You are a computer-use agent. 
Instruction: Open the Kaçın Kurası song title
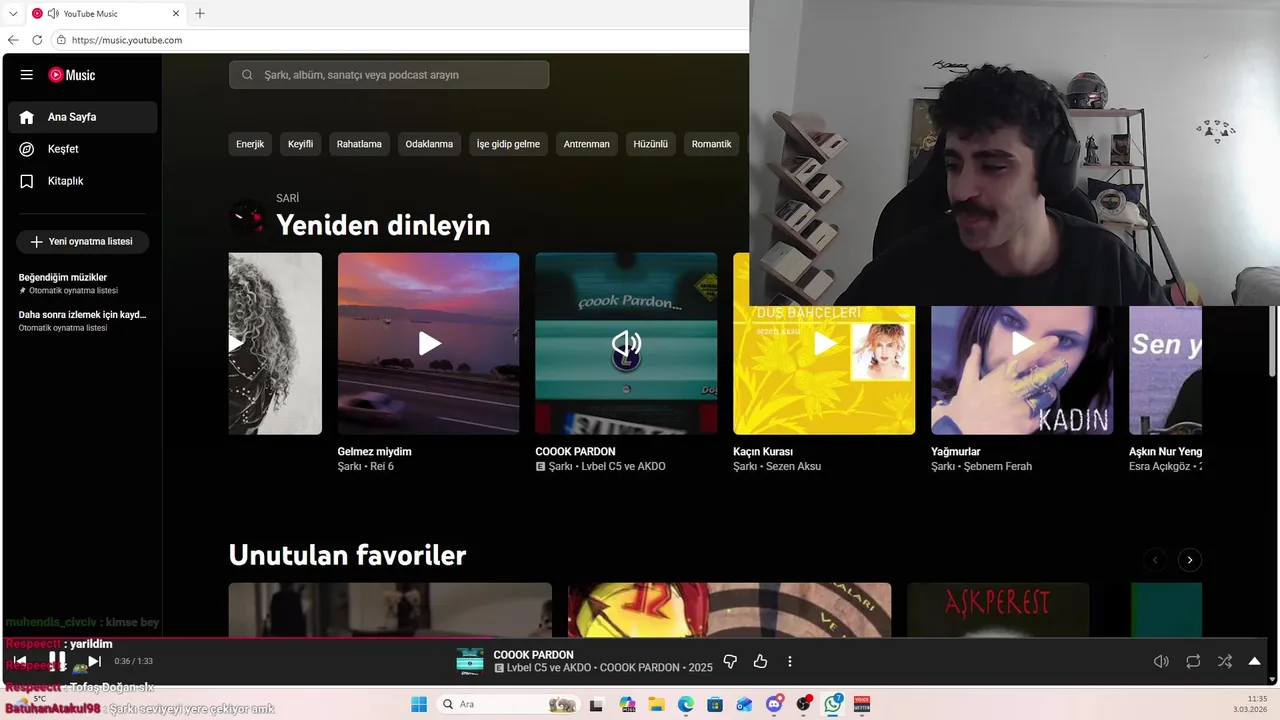pyautogui.click(x=763, y=452)
